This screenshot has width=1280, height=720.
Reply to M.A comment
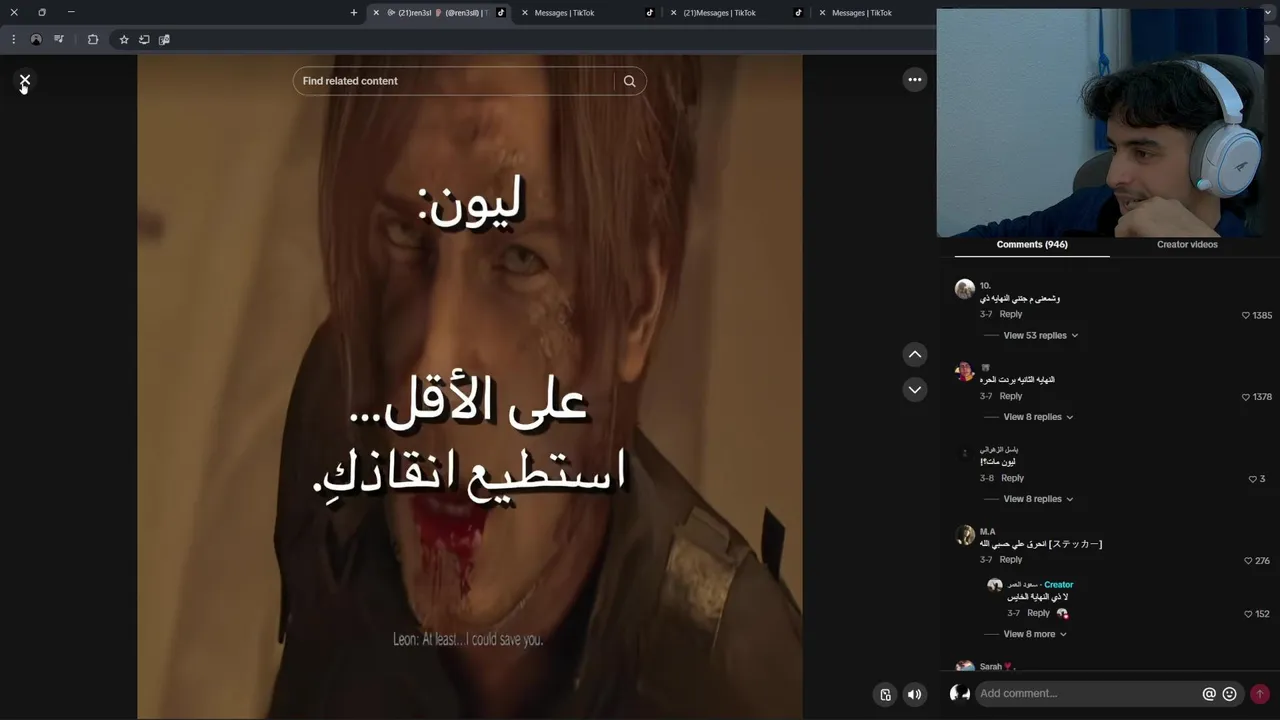(1011, 560)
